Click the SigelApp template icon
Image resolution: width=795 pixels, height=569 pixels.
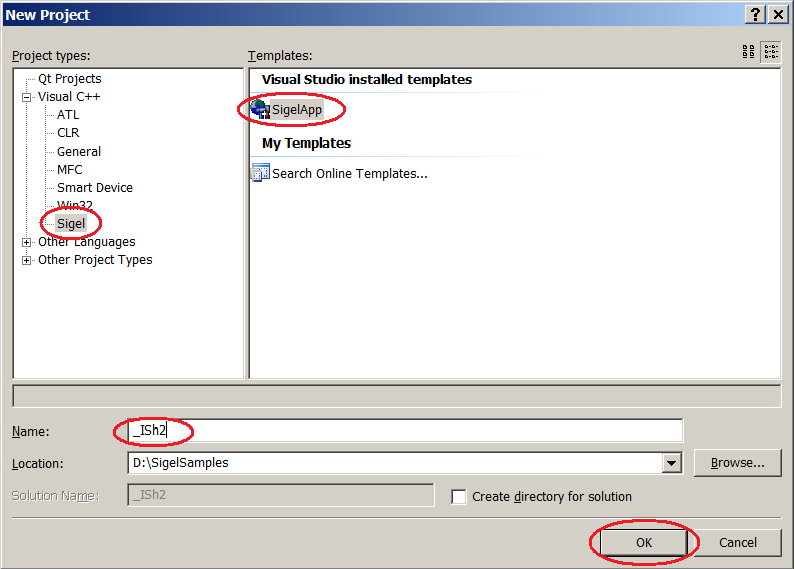tap(260, 109)
